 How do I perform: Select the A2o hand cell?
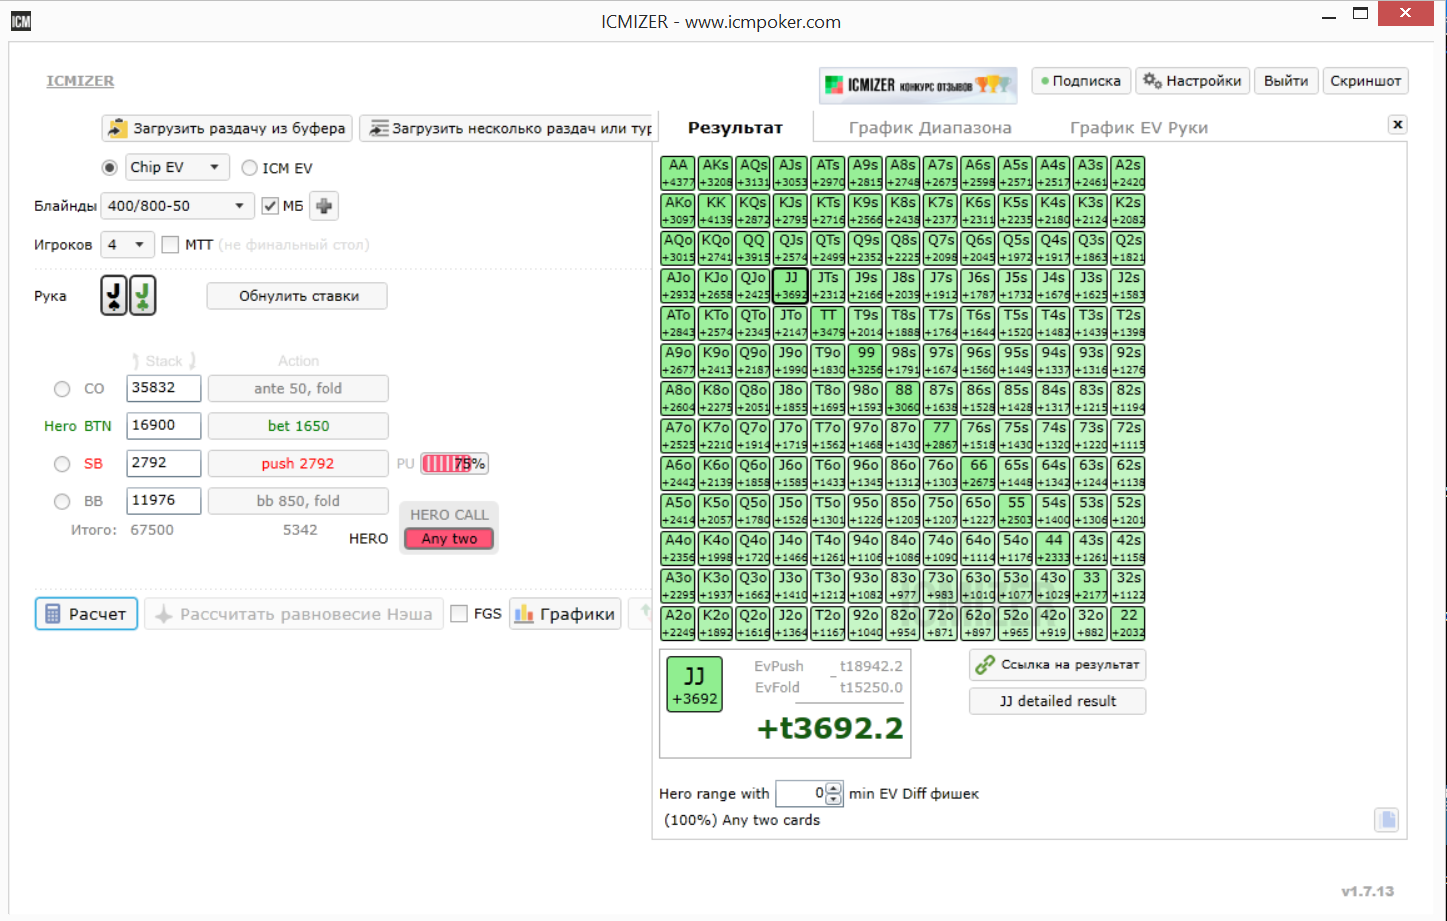click(x=679, y=623)
